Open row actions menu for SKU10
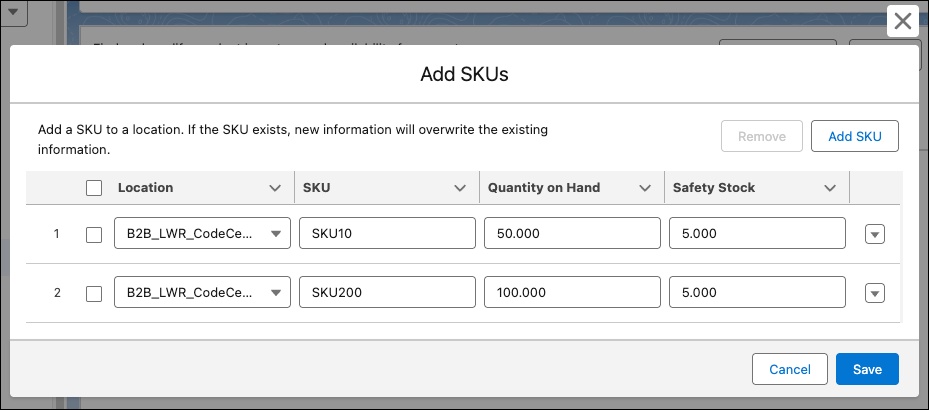929x410 pixels. click(x=874, y=235)
